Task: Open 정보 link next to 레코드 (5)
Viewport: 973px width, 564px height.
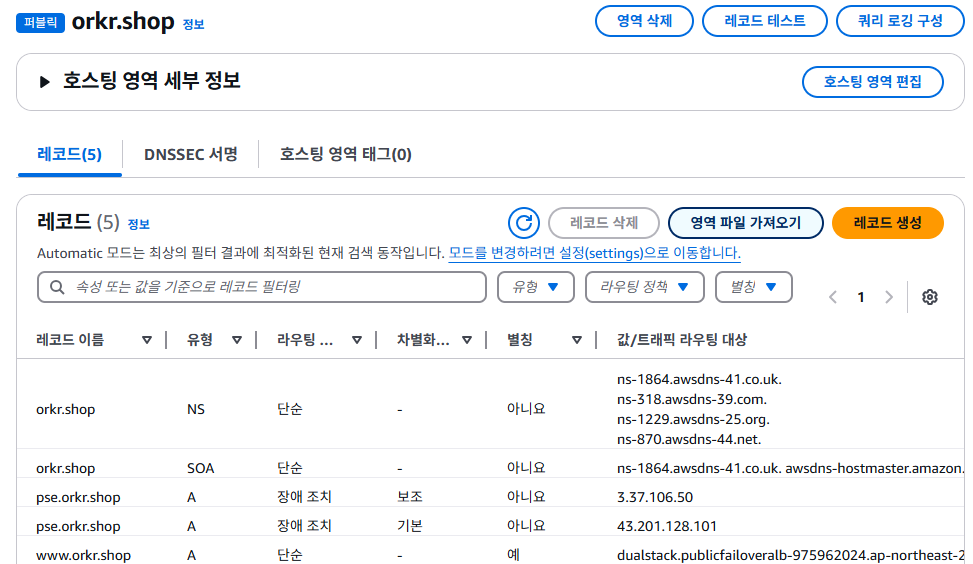Action: click(138, 224)
